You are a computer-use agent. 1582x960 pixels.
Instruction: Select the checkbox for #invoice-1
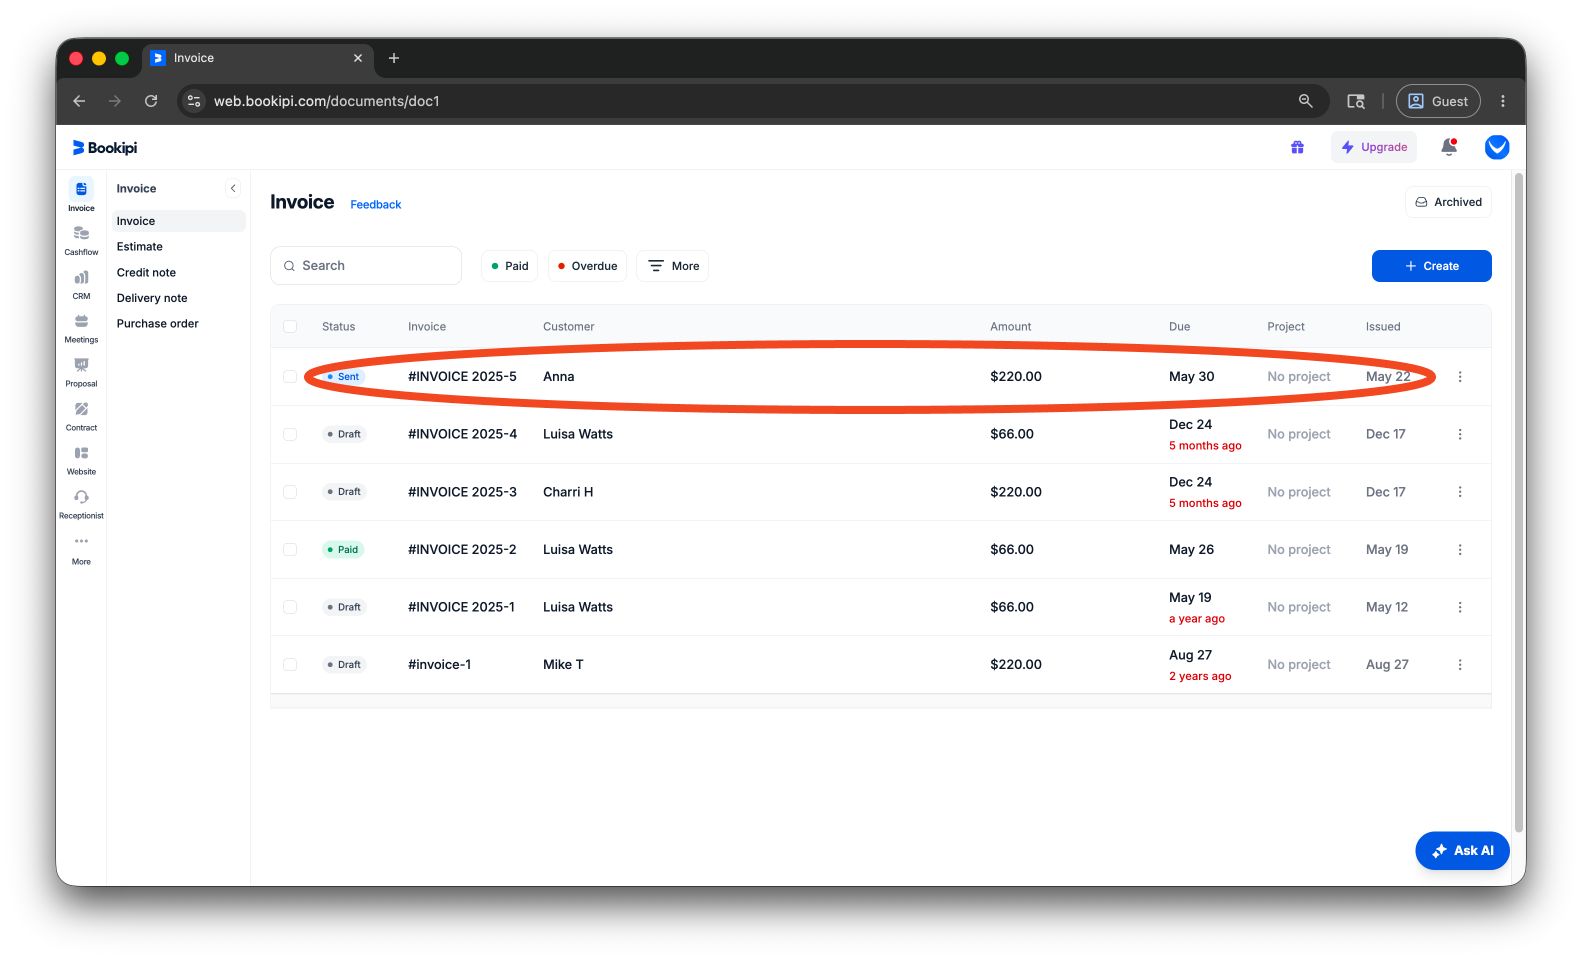[x=290, y=664]
